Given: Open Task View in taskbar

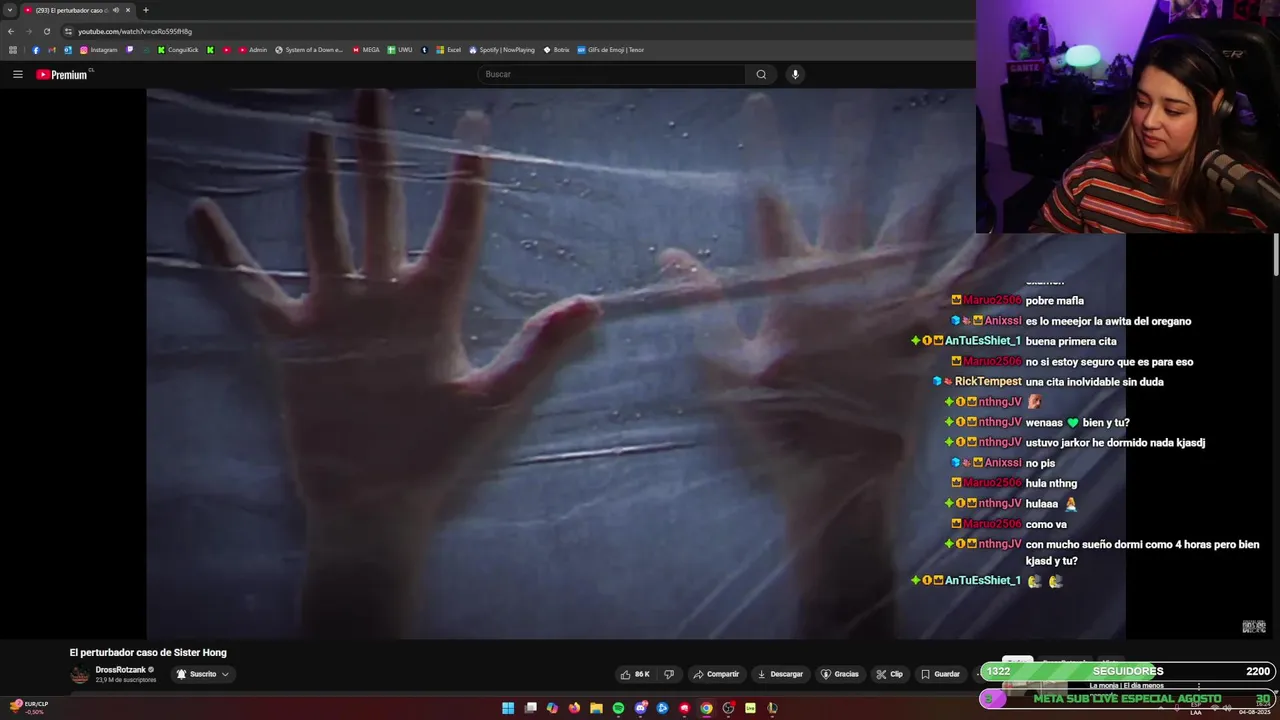Looking at the screenshot, I should (530, 708).
